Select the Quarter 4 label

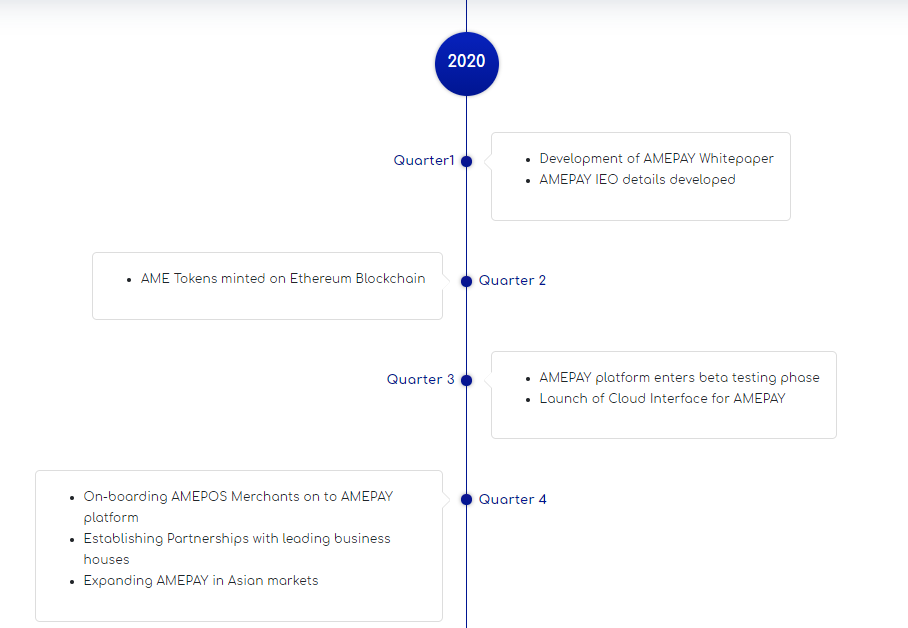(x=512, y=499)
